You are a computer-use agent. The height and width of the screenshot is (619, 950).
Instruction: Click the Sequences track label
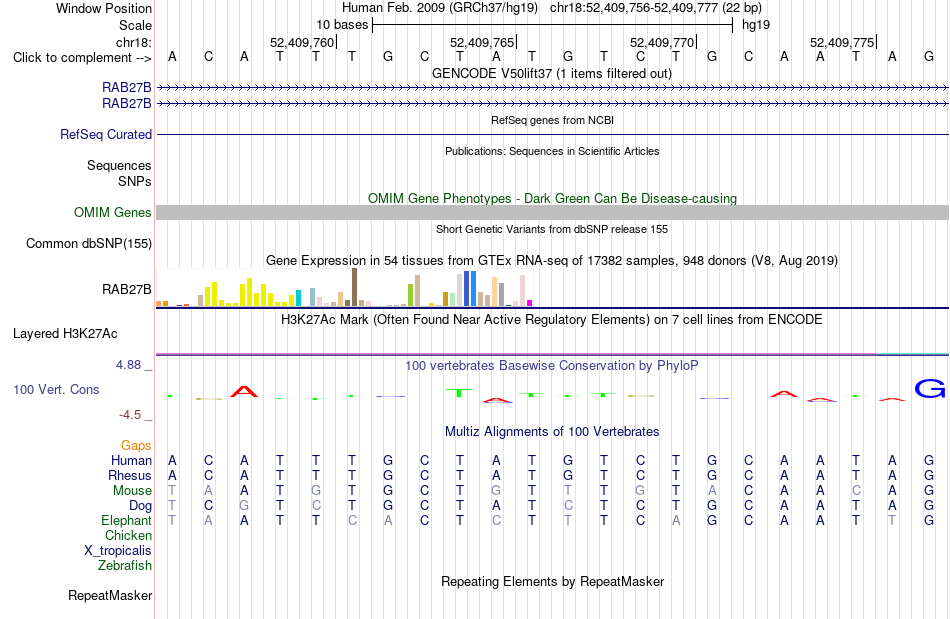(x=119, y=165)
